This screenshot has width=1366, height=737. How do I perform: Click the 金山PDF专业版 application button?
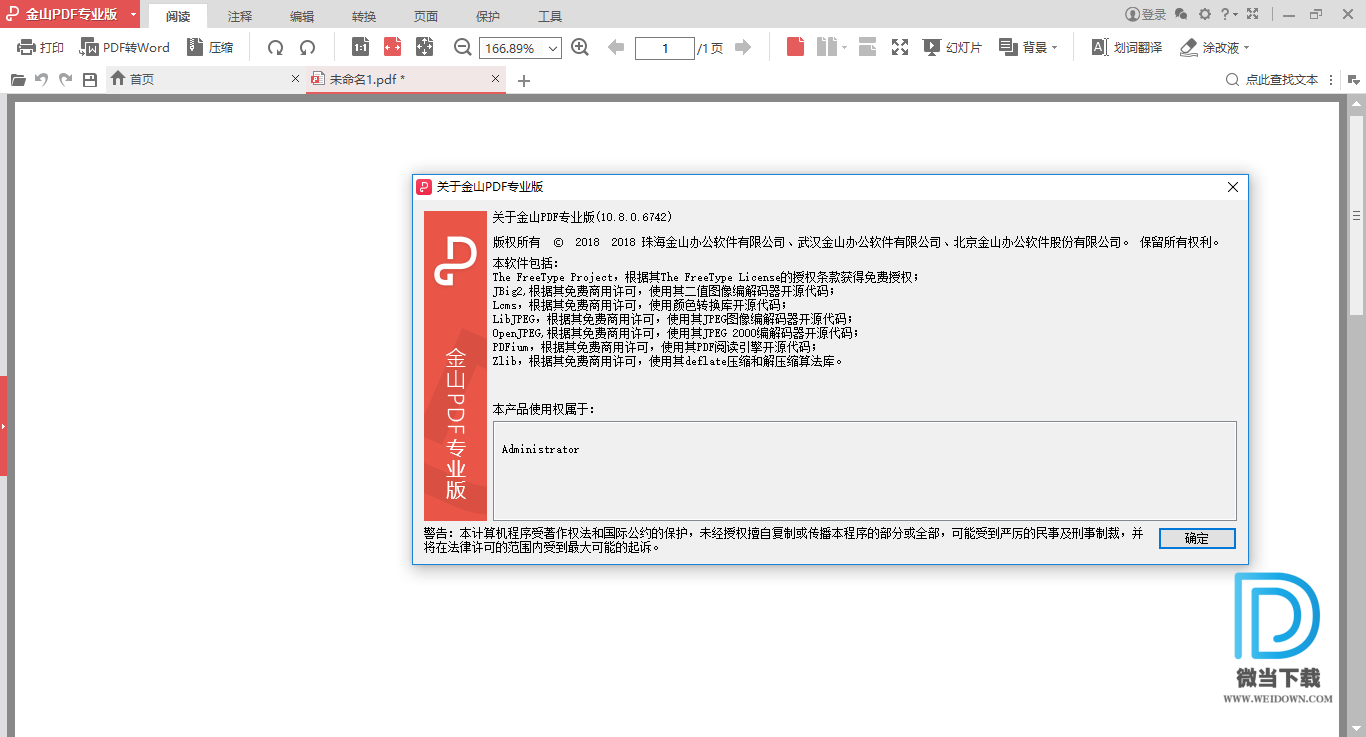(62, 14)
